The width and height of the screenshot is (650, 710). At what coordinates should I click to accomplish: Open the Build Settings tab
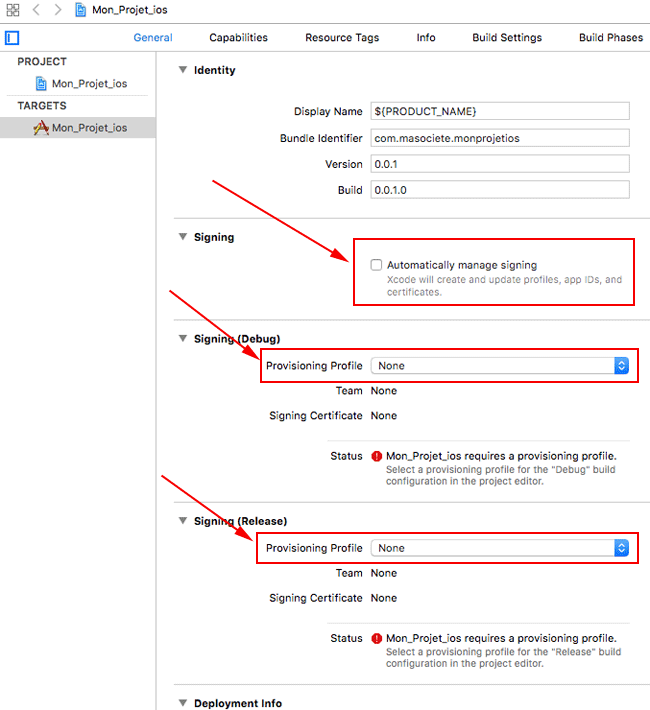507,38
